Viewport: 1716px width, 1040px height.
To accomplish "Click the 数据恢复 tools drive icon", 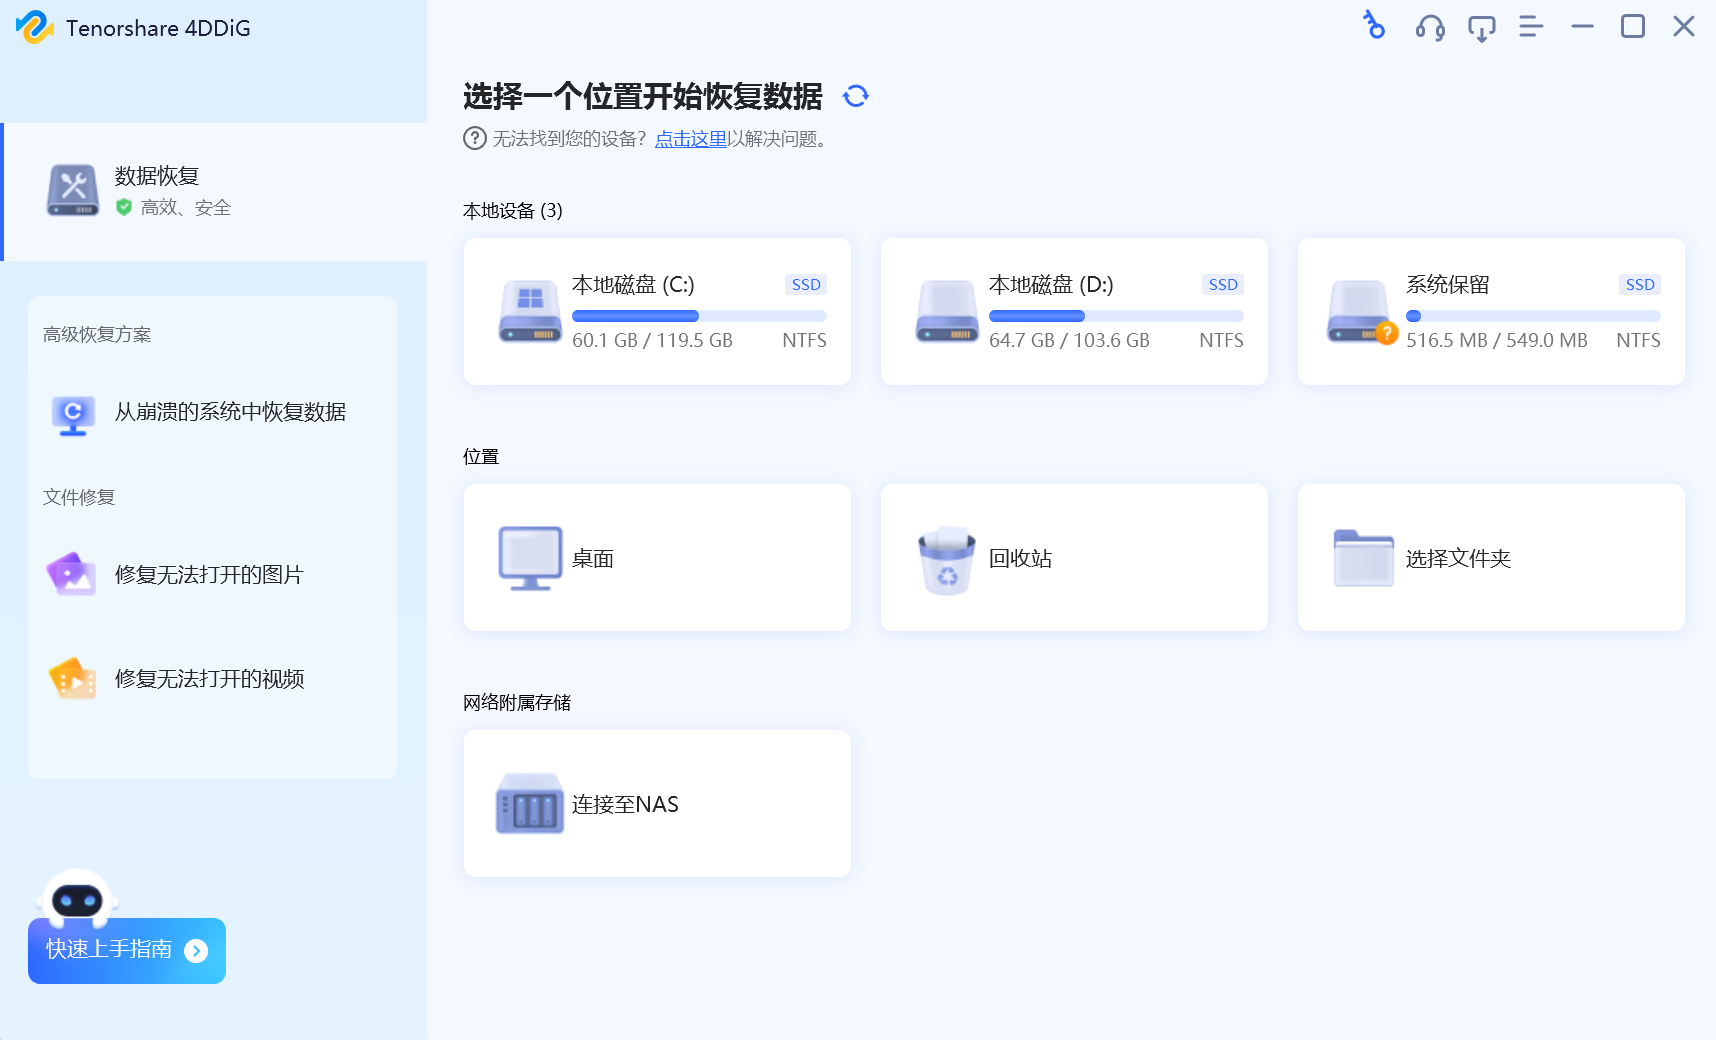I will pyautogui.click(x=73, y=191).
